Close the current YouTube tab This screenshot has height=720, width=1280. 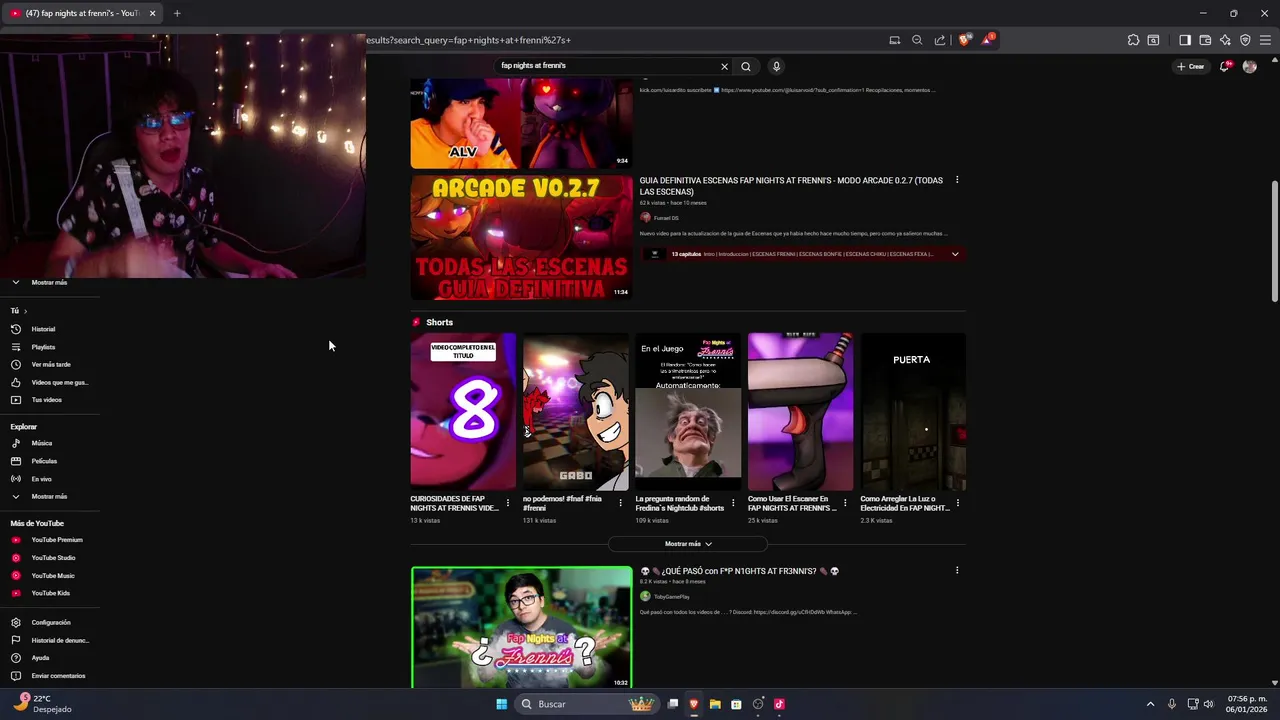click(x=152, y=13)
